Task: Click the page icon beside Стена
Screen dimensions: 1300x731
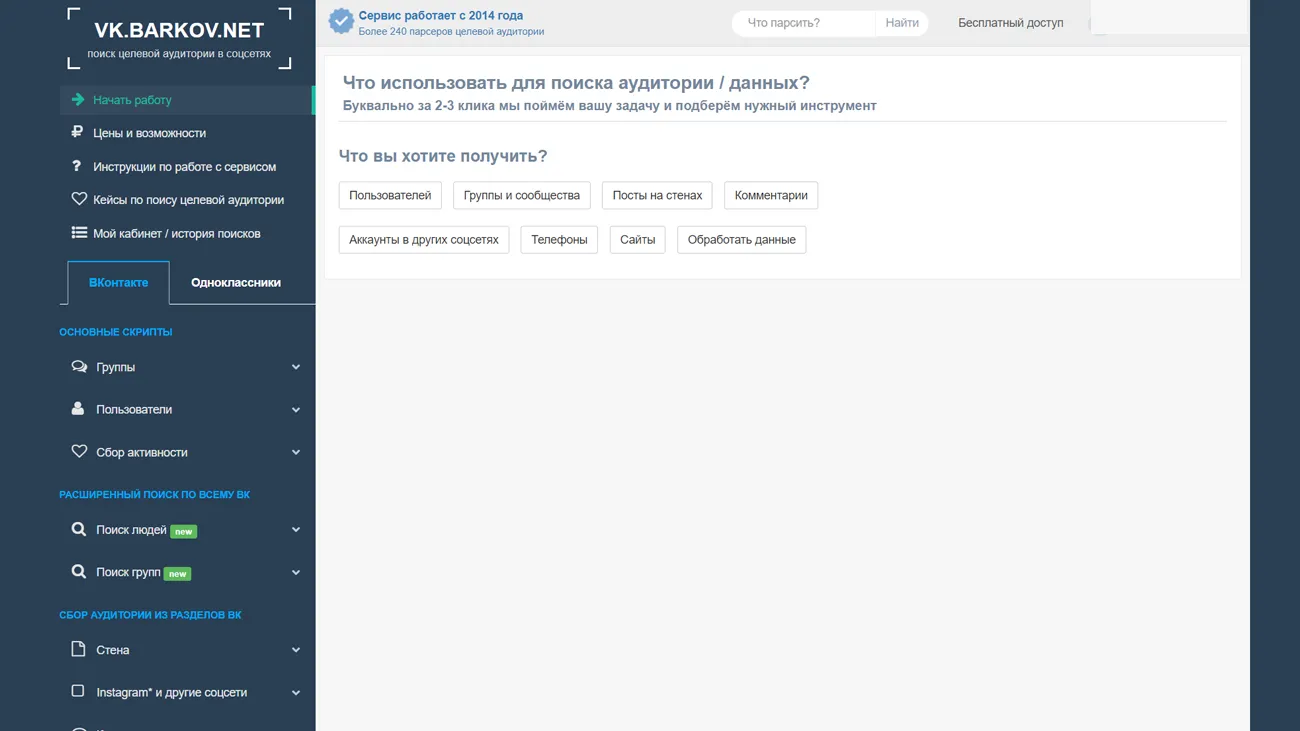Action: (78, 649)
